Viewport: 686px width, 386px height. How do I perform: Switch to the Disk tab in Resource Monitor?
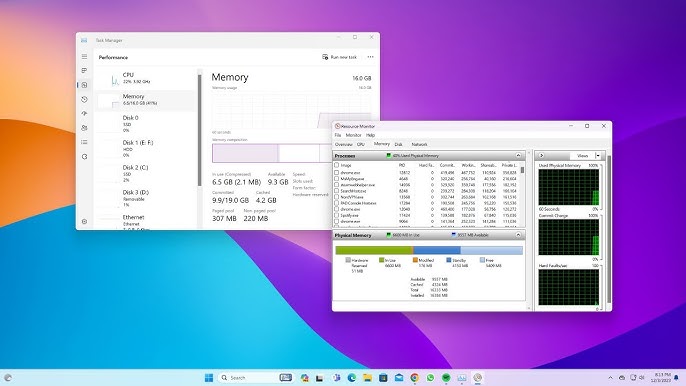[399, 144]
